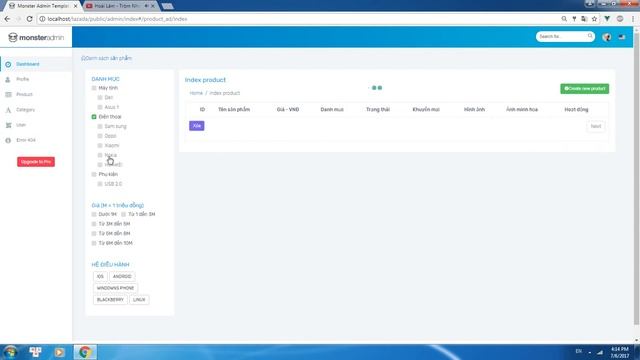The width and height of the screenshot is (640, 360).
Task: Click the flag language icon in the header
Action: coord(622,37)
